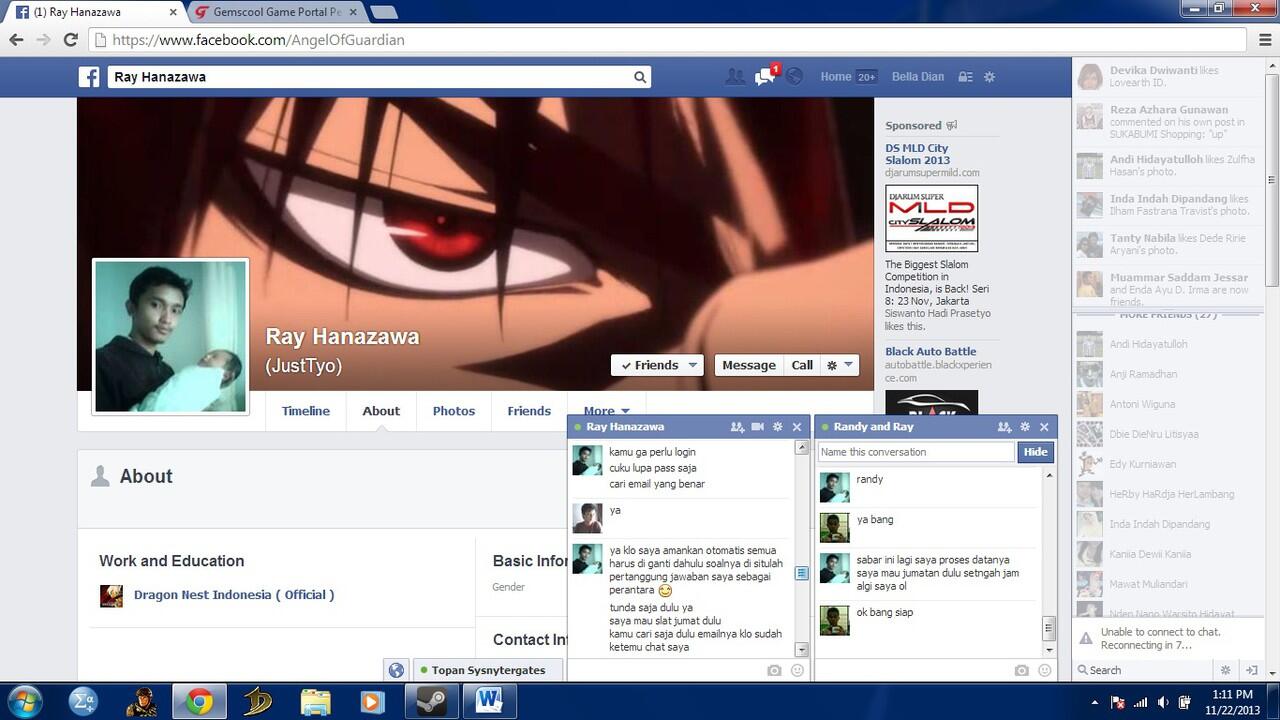This screenshot has height=720, width=1280.
Task: Click the MLD City Slalom ad image
Action: coord(932,218)
